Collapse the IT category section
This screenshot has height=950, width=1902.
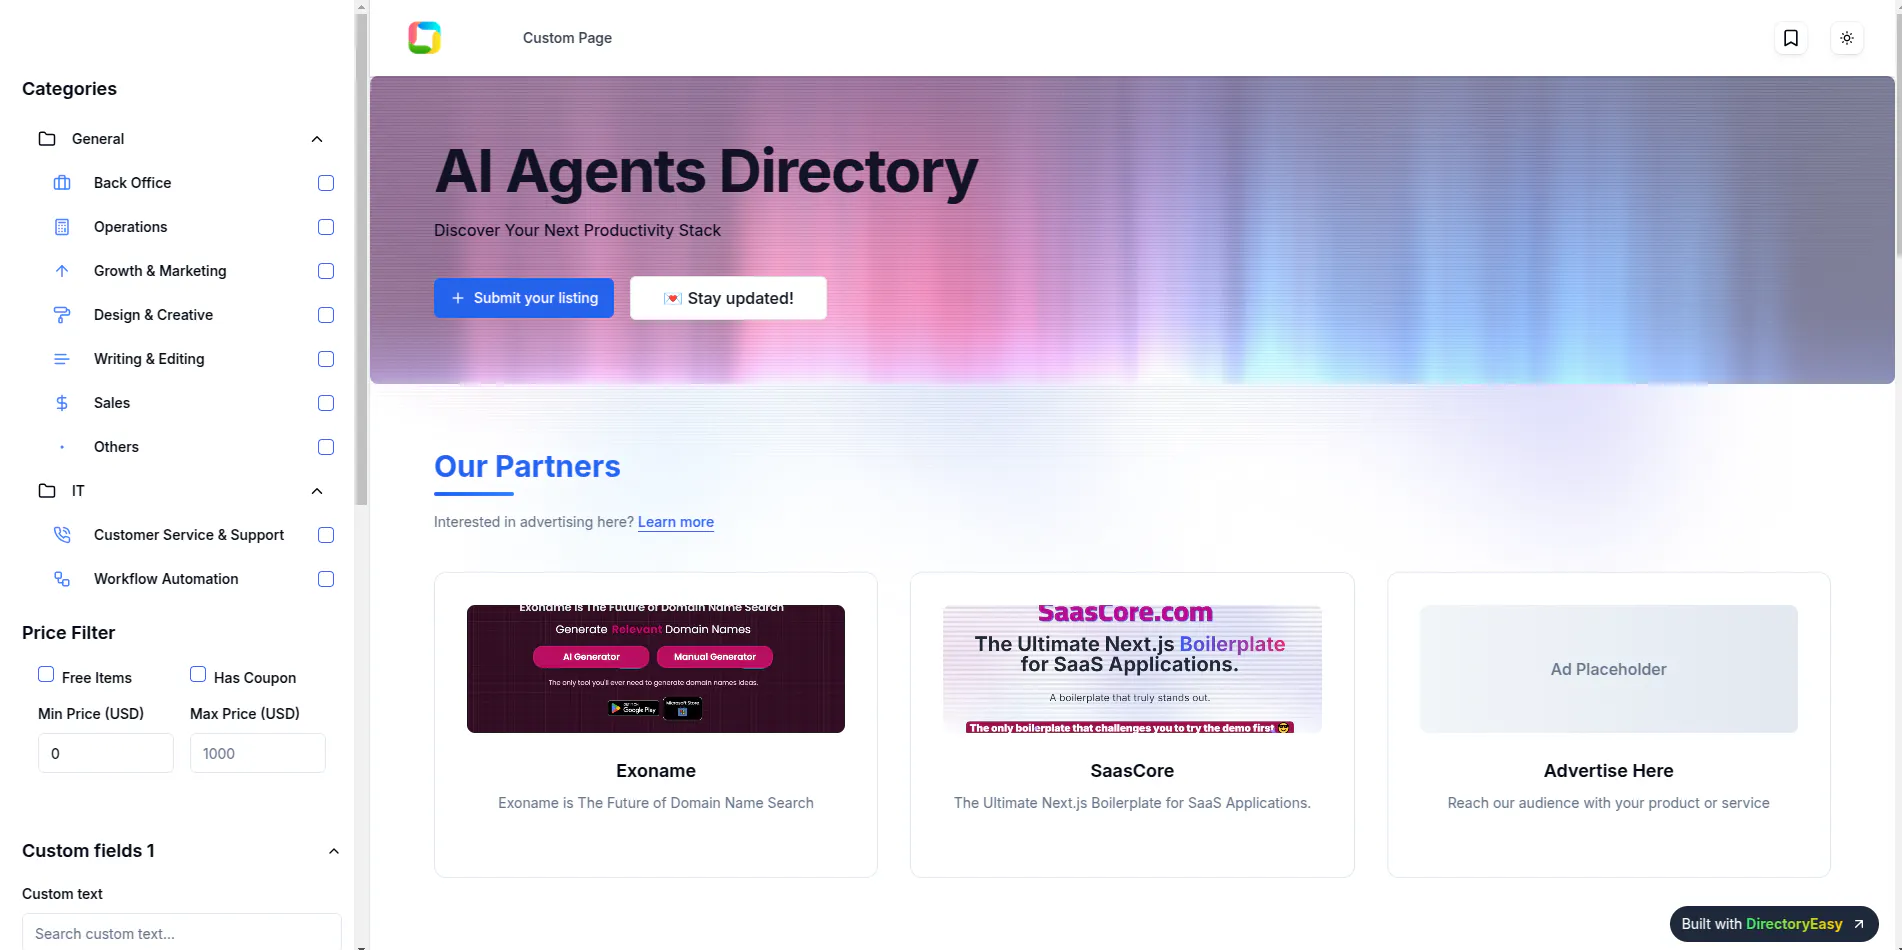click(x=317, y=490)
